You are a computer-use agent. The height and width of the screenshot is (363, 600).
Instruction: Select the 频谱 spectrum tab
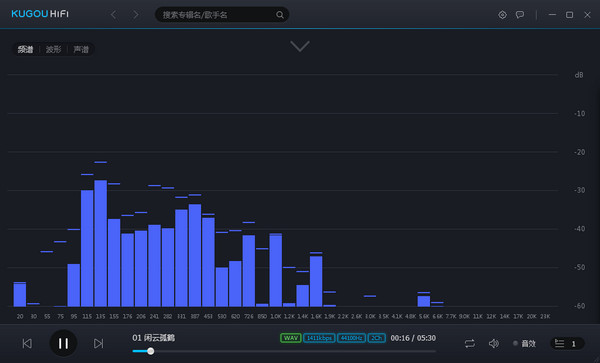tap(26, 49)
